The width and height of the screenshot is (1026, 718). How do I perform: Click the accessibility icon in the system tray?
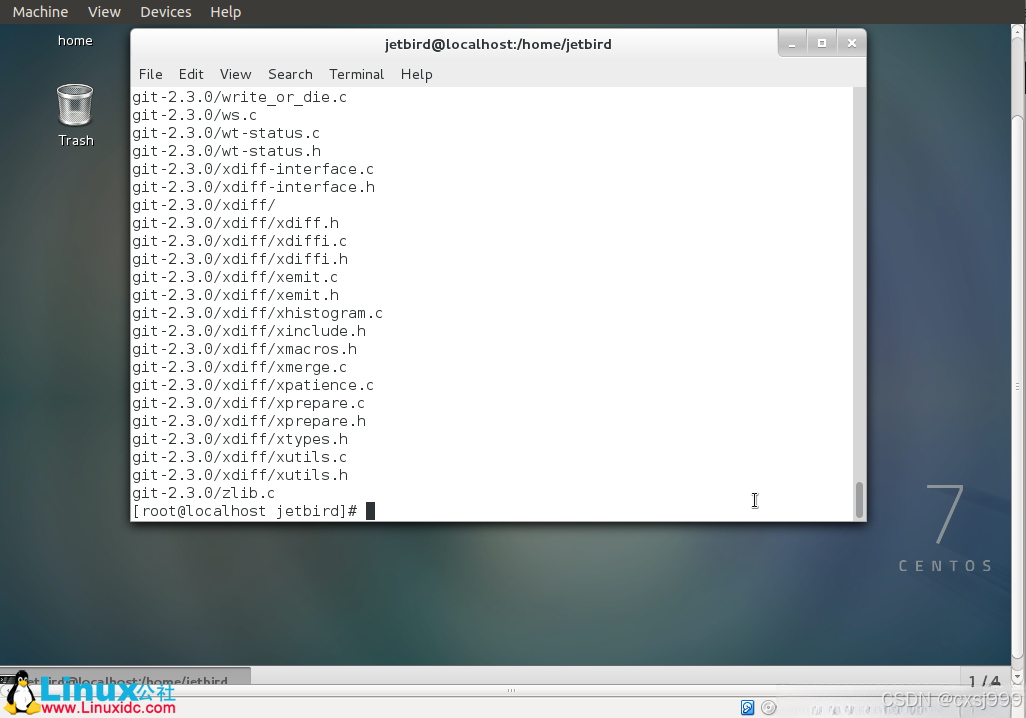pos(747,707)
